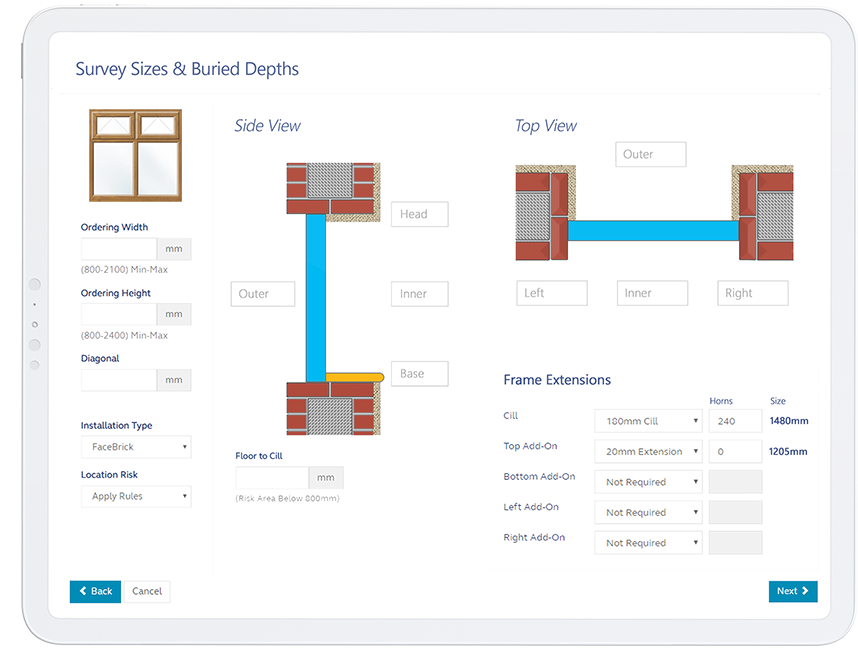The image size is (858, 662).
Task: Click the Outer field in Top View
Action: pos(651,154)
